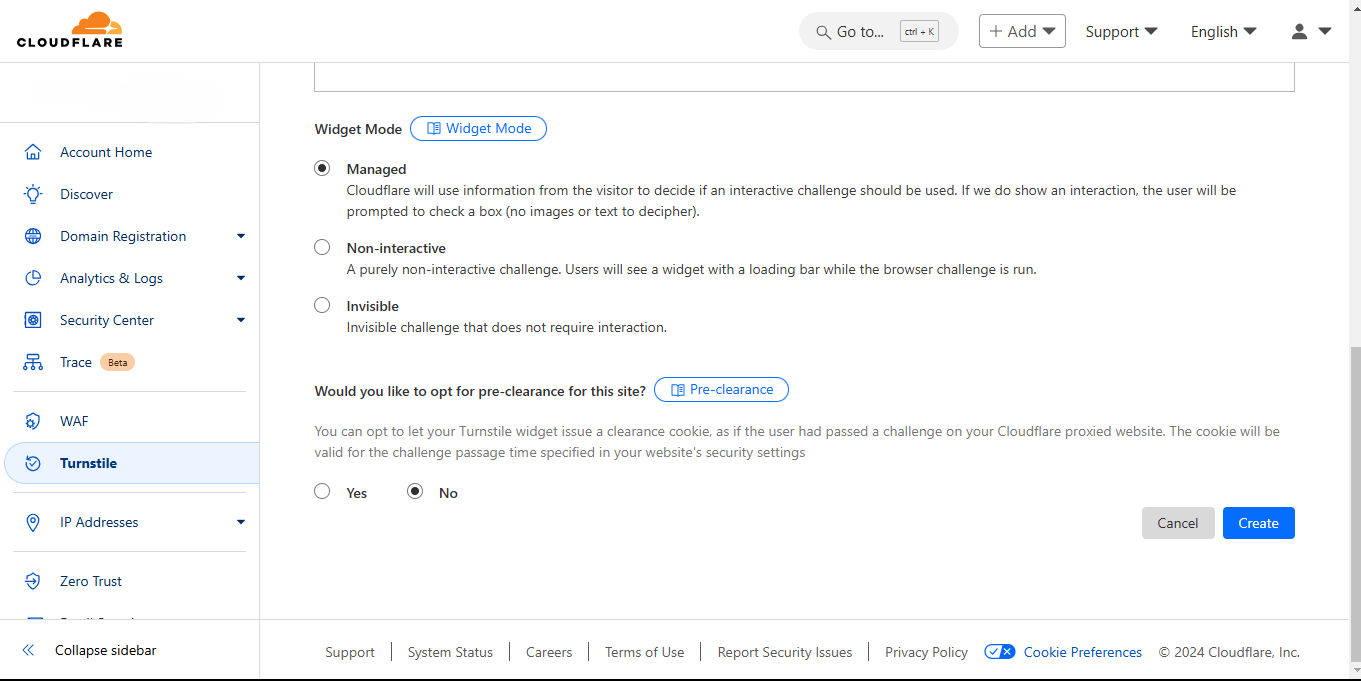Click Collapse sidebar
Viewport: 1361px width, 681px height.
tap(105, 650)
